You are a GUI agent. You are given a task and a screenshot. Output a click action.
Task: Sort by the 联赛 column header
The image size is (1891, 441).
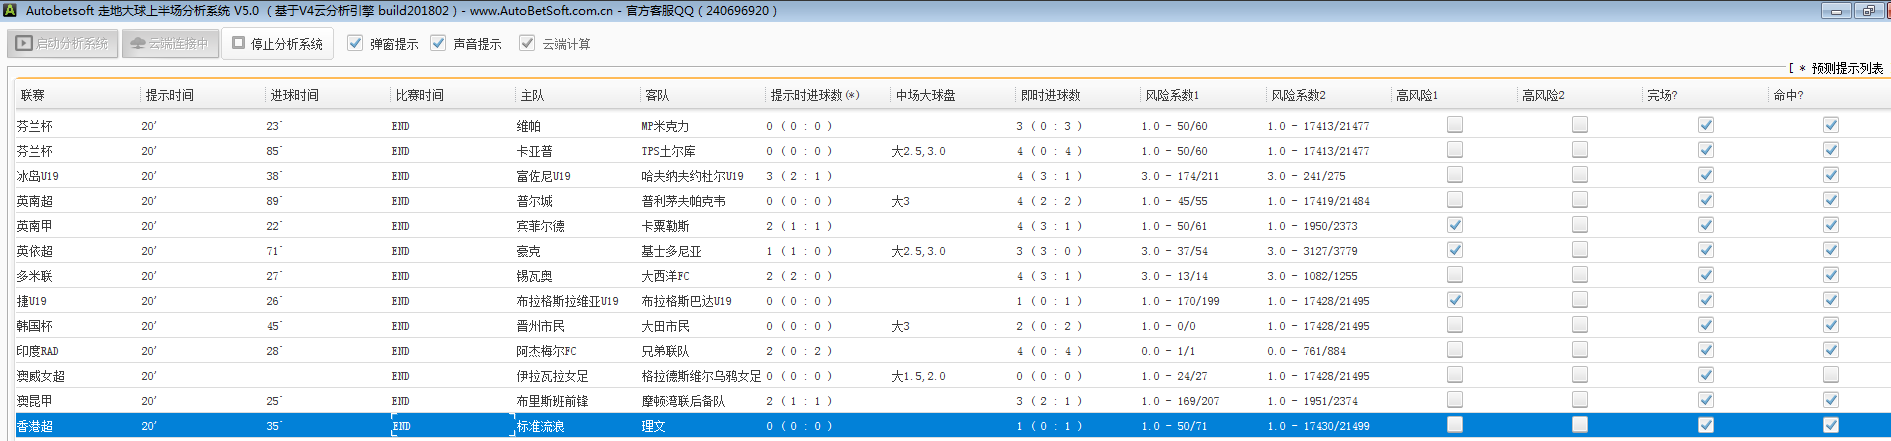point(33,95)
